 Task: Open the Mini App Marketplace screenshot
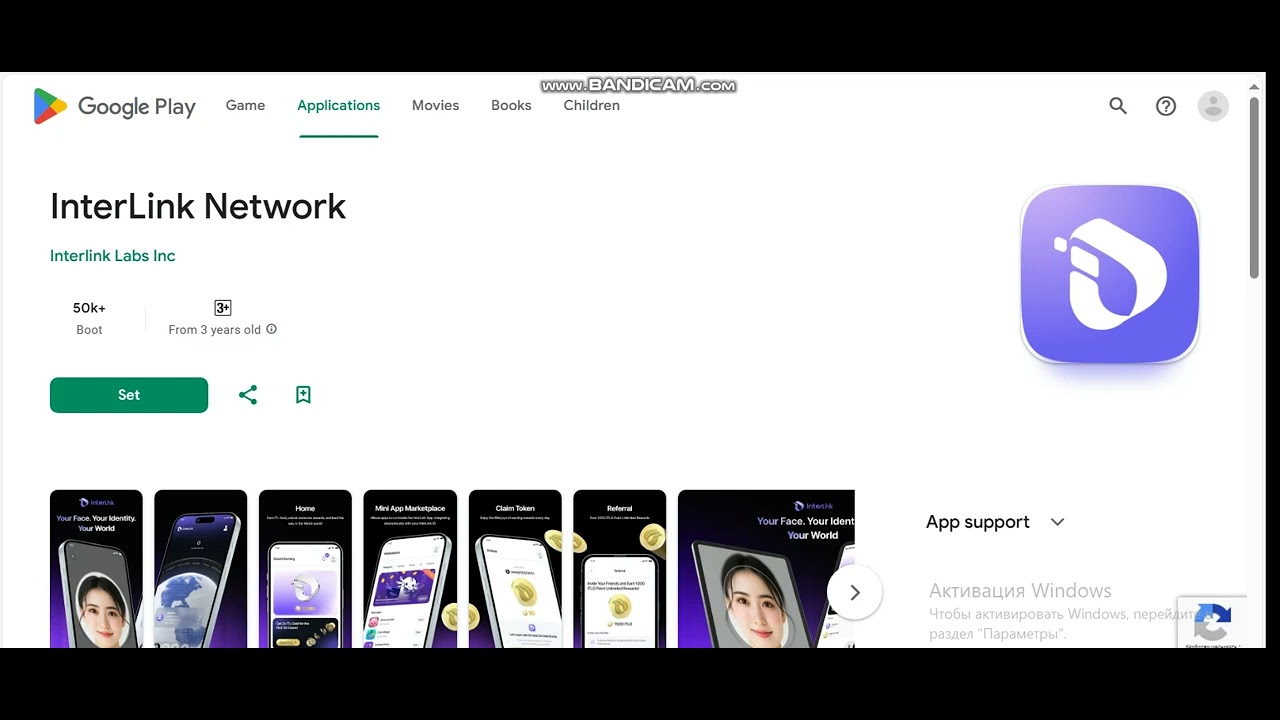click(410, 569)
